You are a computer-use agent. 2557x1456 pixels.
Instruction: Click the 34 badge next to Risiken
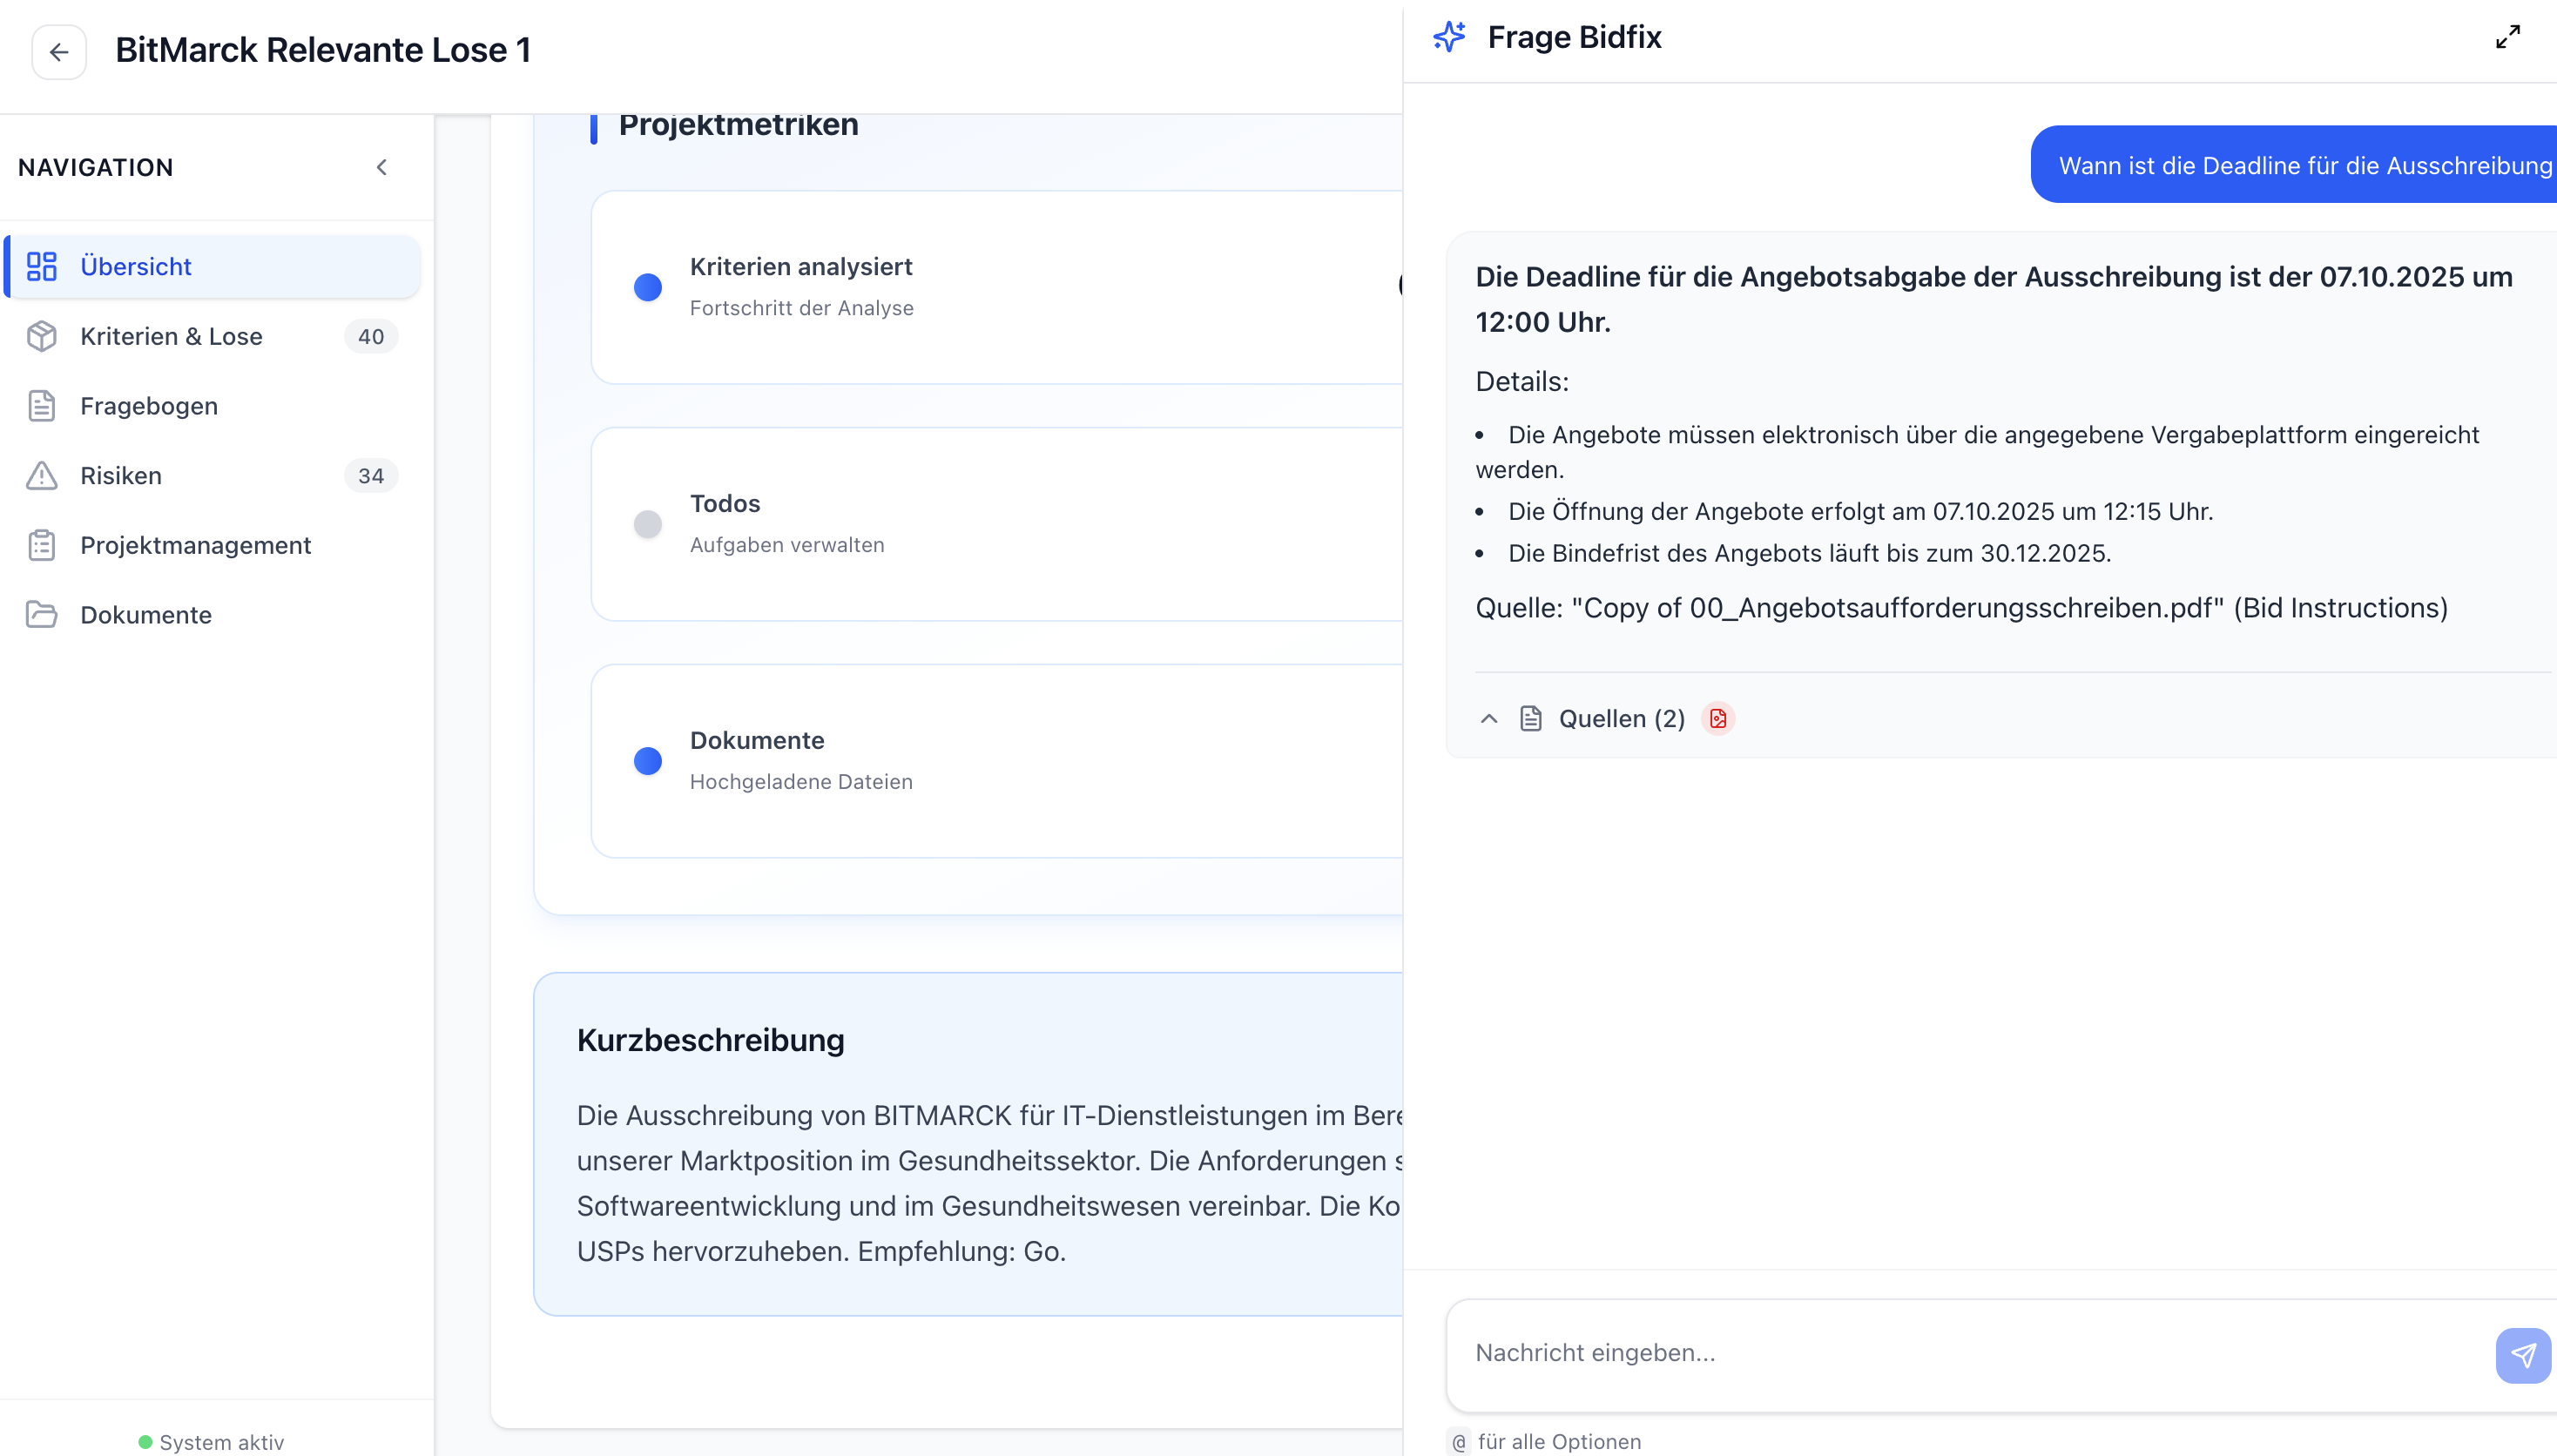coord(370,475)
